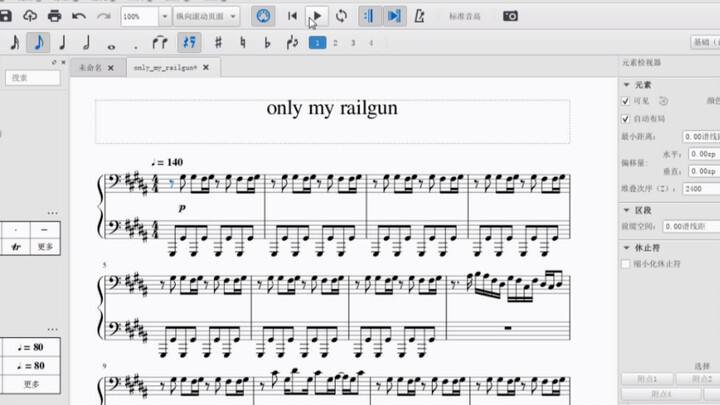The height and width of the screenshot is (405, 720).
Task: Switch to the only_my_railgun tab
Action: pos(165,68)
